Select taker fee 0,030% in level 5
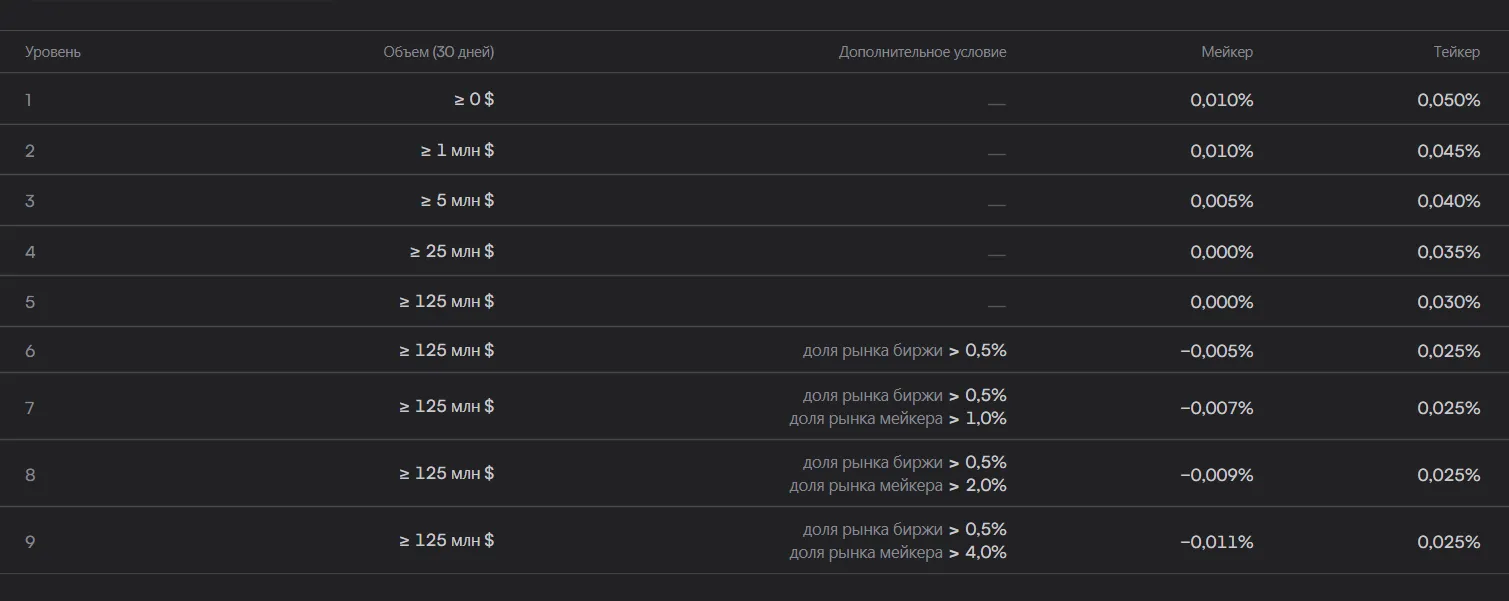Viewport: 1509px width, 601px height. point(1449,302)
